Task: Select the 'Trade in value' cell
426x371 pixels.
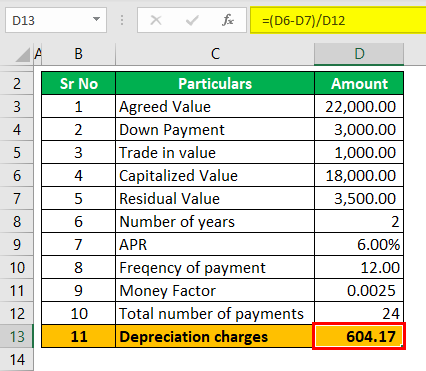Action: pos(215,153)
